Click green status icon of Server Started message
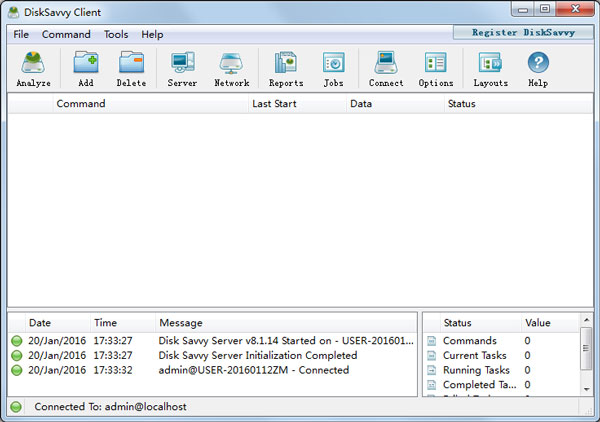600x422 pixels. [17, 341]
